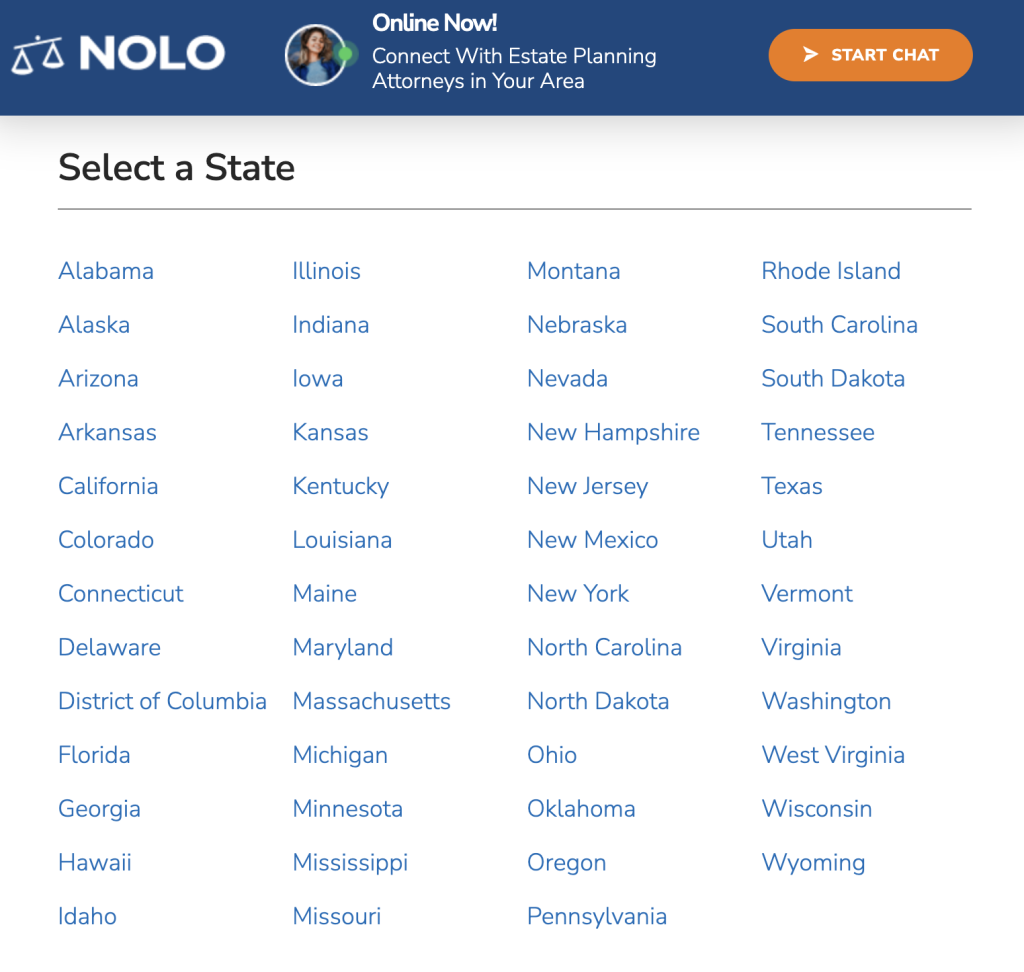Open the District of Columbia link

click(x=162, y=701)
